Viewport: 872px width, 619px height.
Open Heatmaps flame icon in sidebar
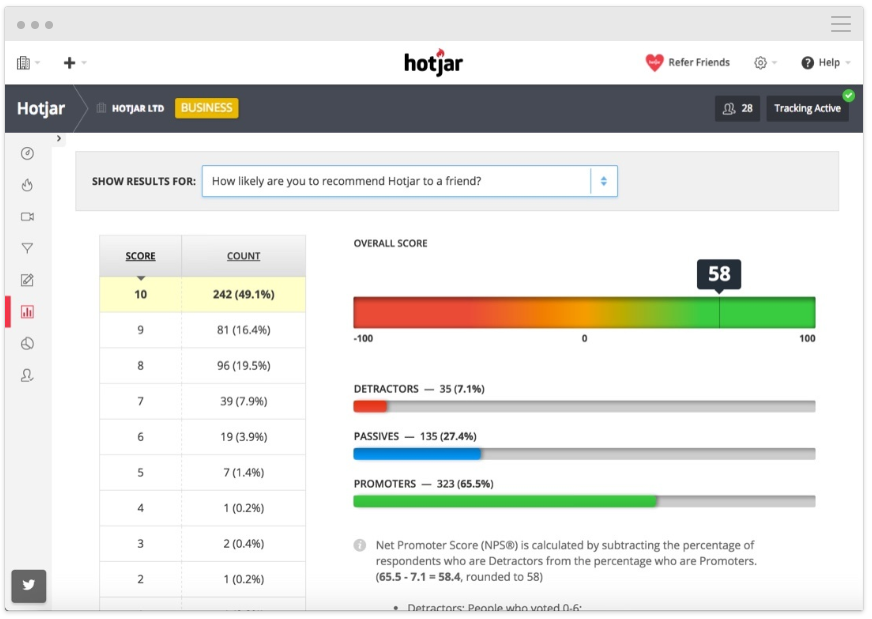click(x=27, y=185)
